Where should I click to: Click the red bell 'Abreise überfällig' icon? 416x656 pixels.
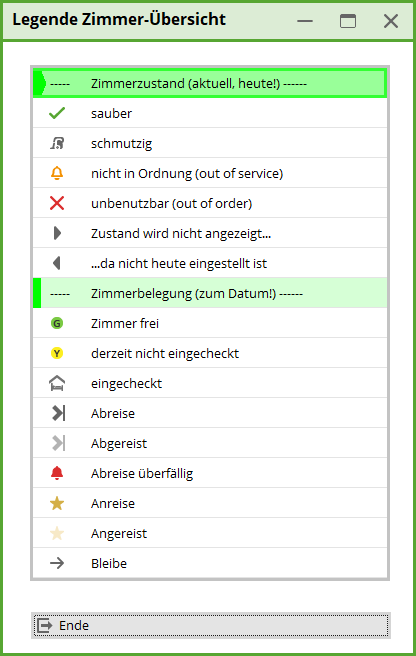(57, 473)
